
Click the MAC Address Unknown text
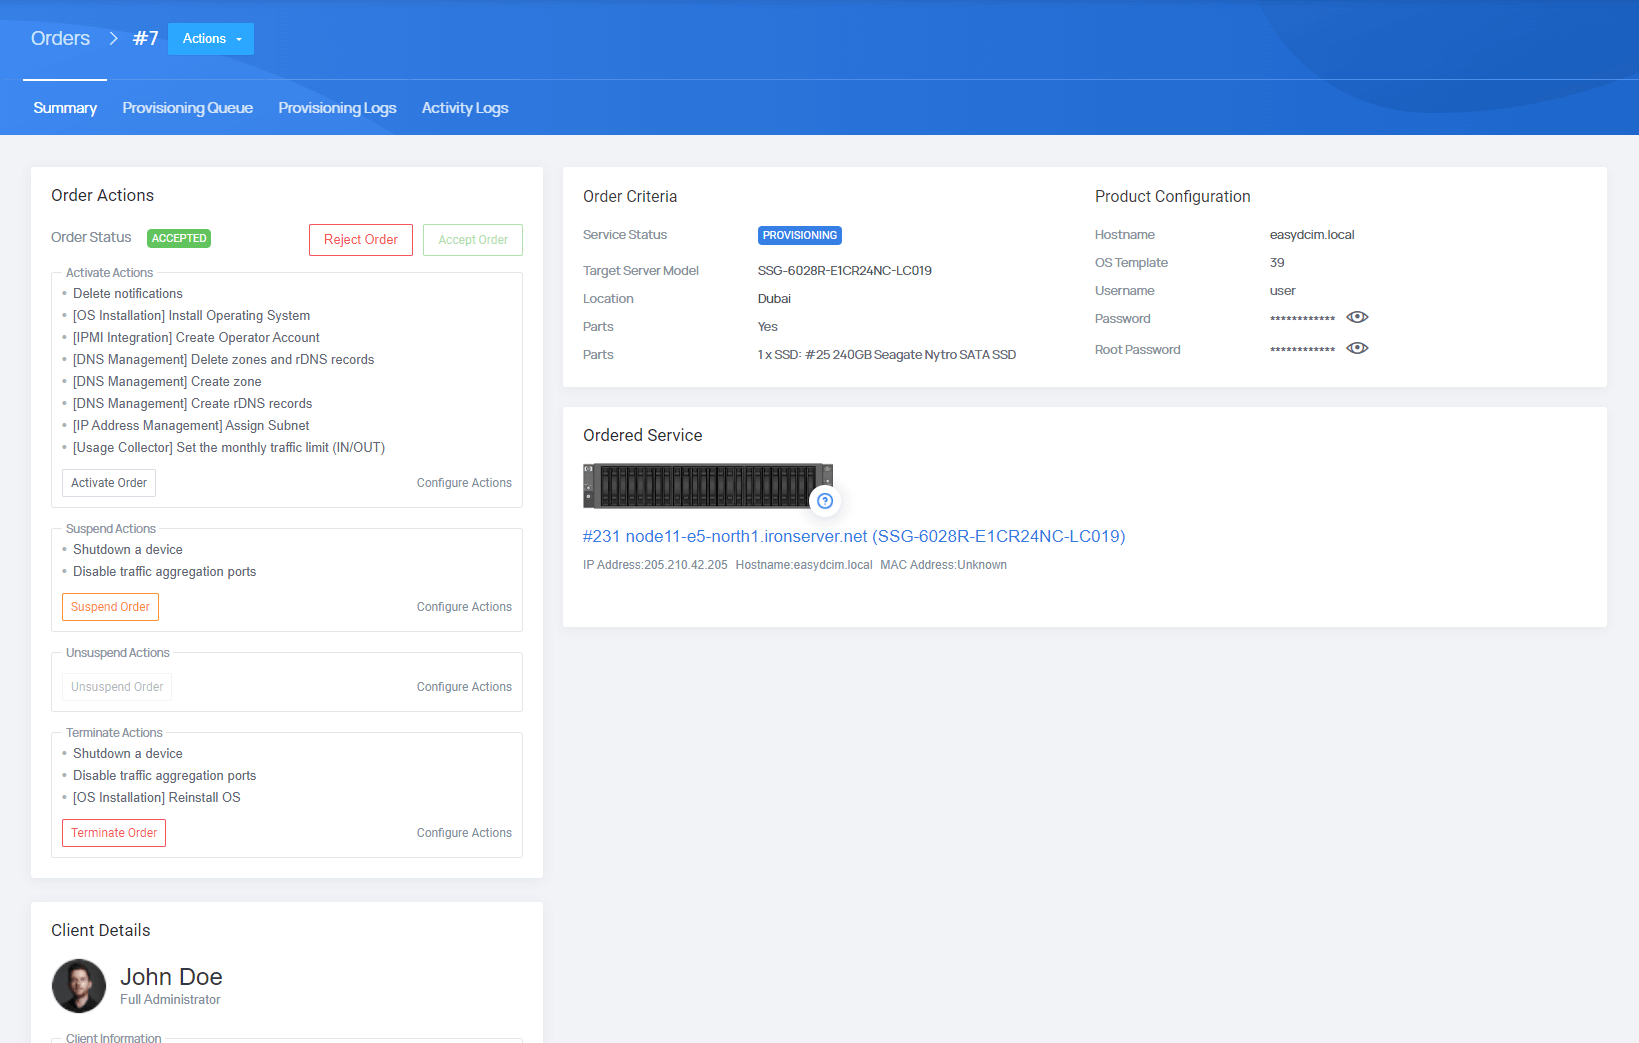click(943, 565)
